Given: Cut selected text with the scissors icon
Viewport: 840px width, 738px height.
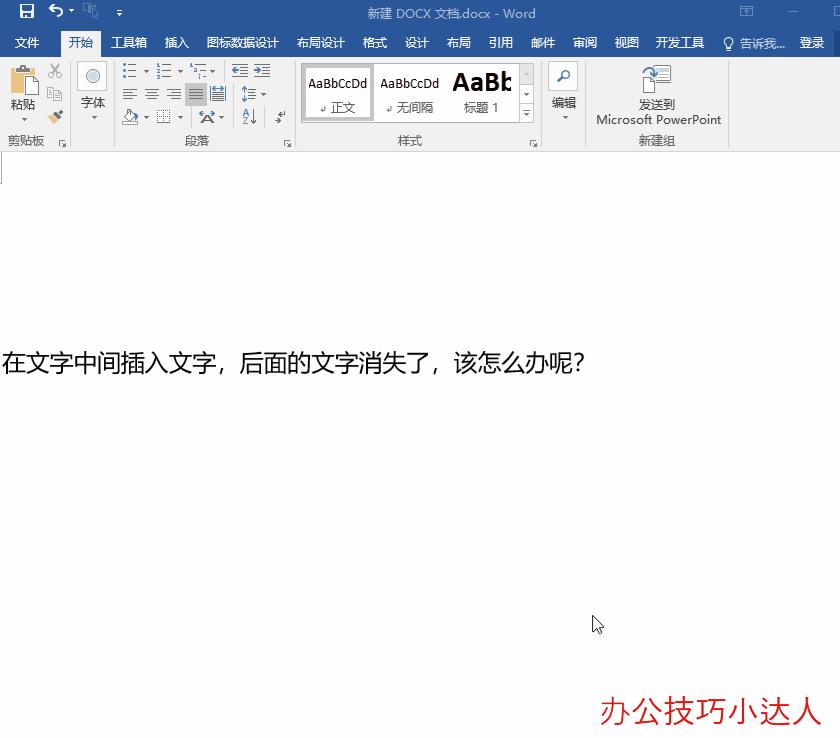Looking at the screenshot, I should (x=55, y=70).
